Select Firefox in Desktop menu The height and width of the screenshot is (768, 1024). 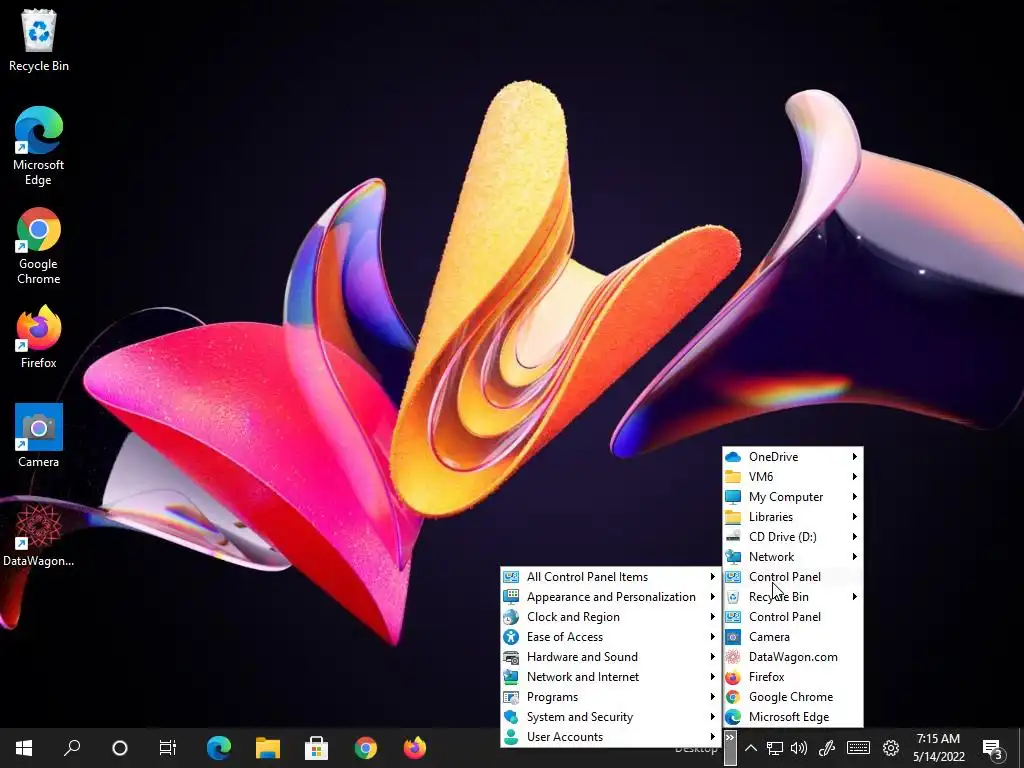(x=793, y=677)
